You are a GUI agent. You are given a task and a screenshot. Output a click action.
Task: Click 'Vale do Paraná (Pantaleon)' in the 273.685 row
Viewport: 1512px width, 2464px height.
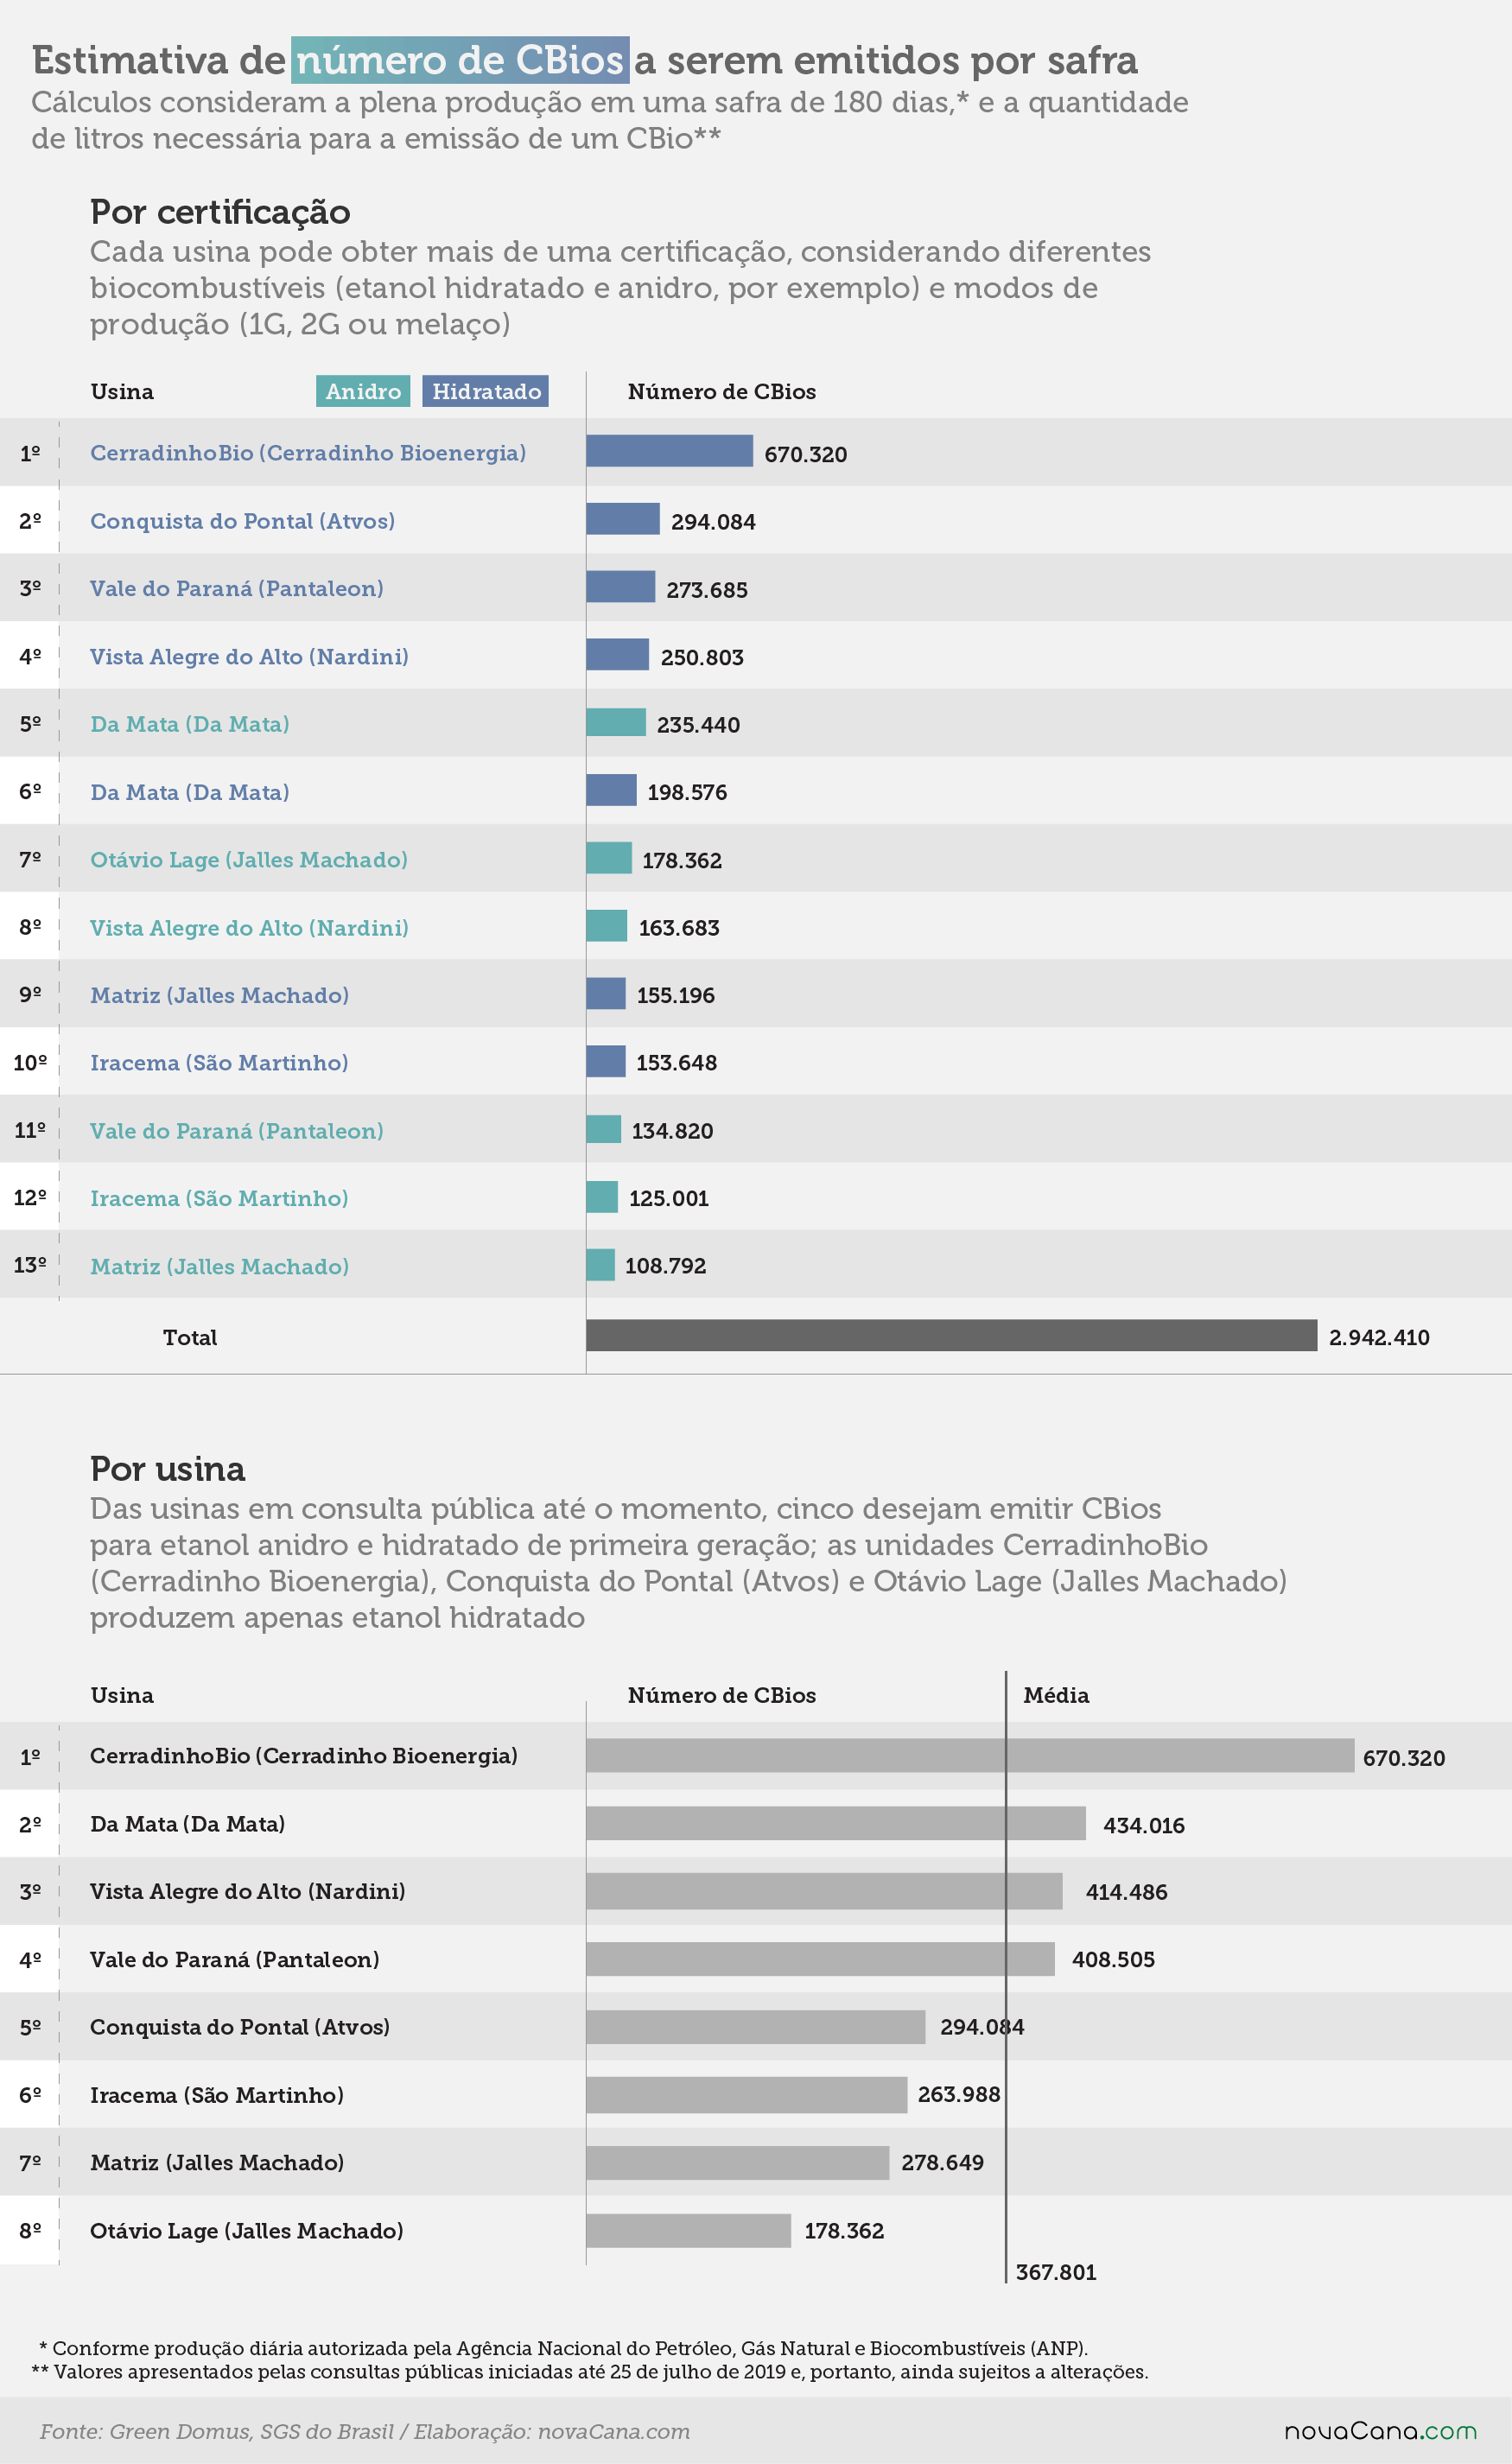coord(237,588)
